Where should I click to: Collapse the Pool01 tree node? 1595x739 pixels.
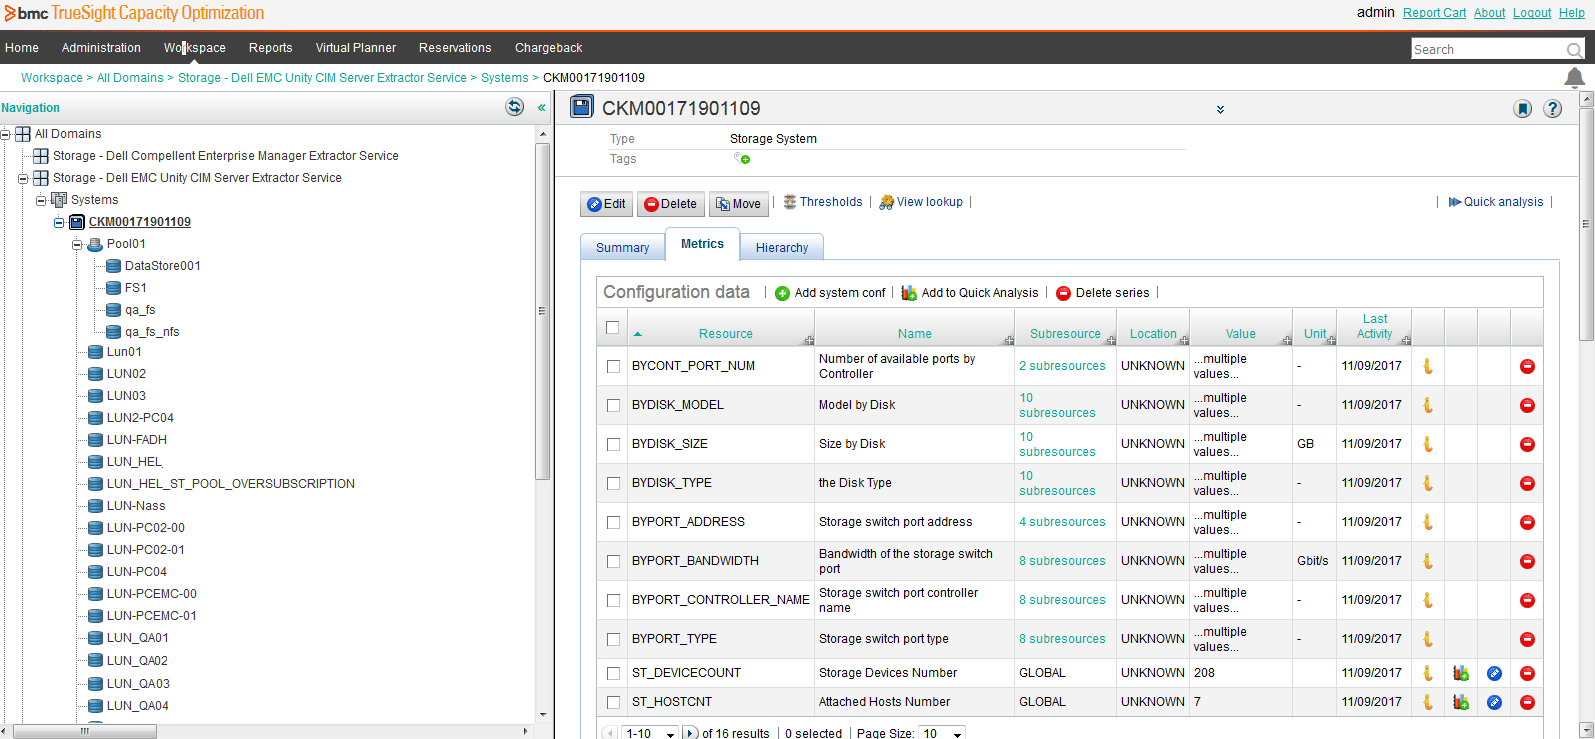(x=77, y=244)
